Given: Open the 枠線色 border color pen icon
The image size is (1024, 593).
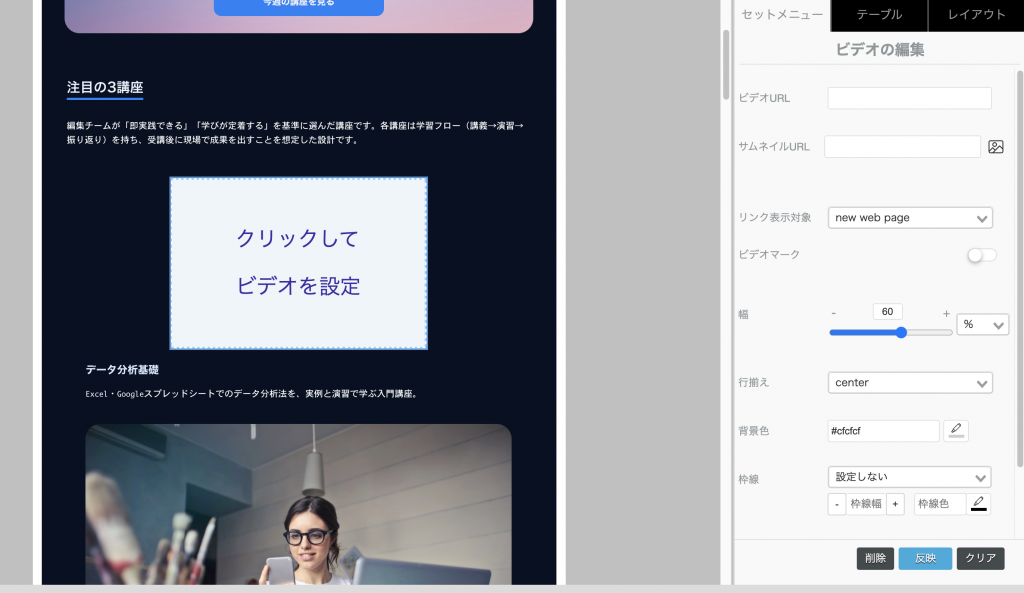Looking at the screenshot, I should click(978, 504).
